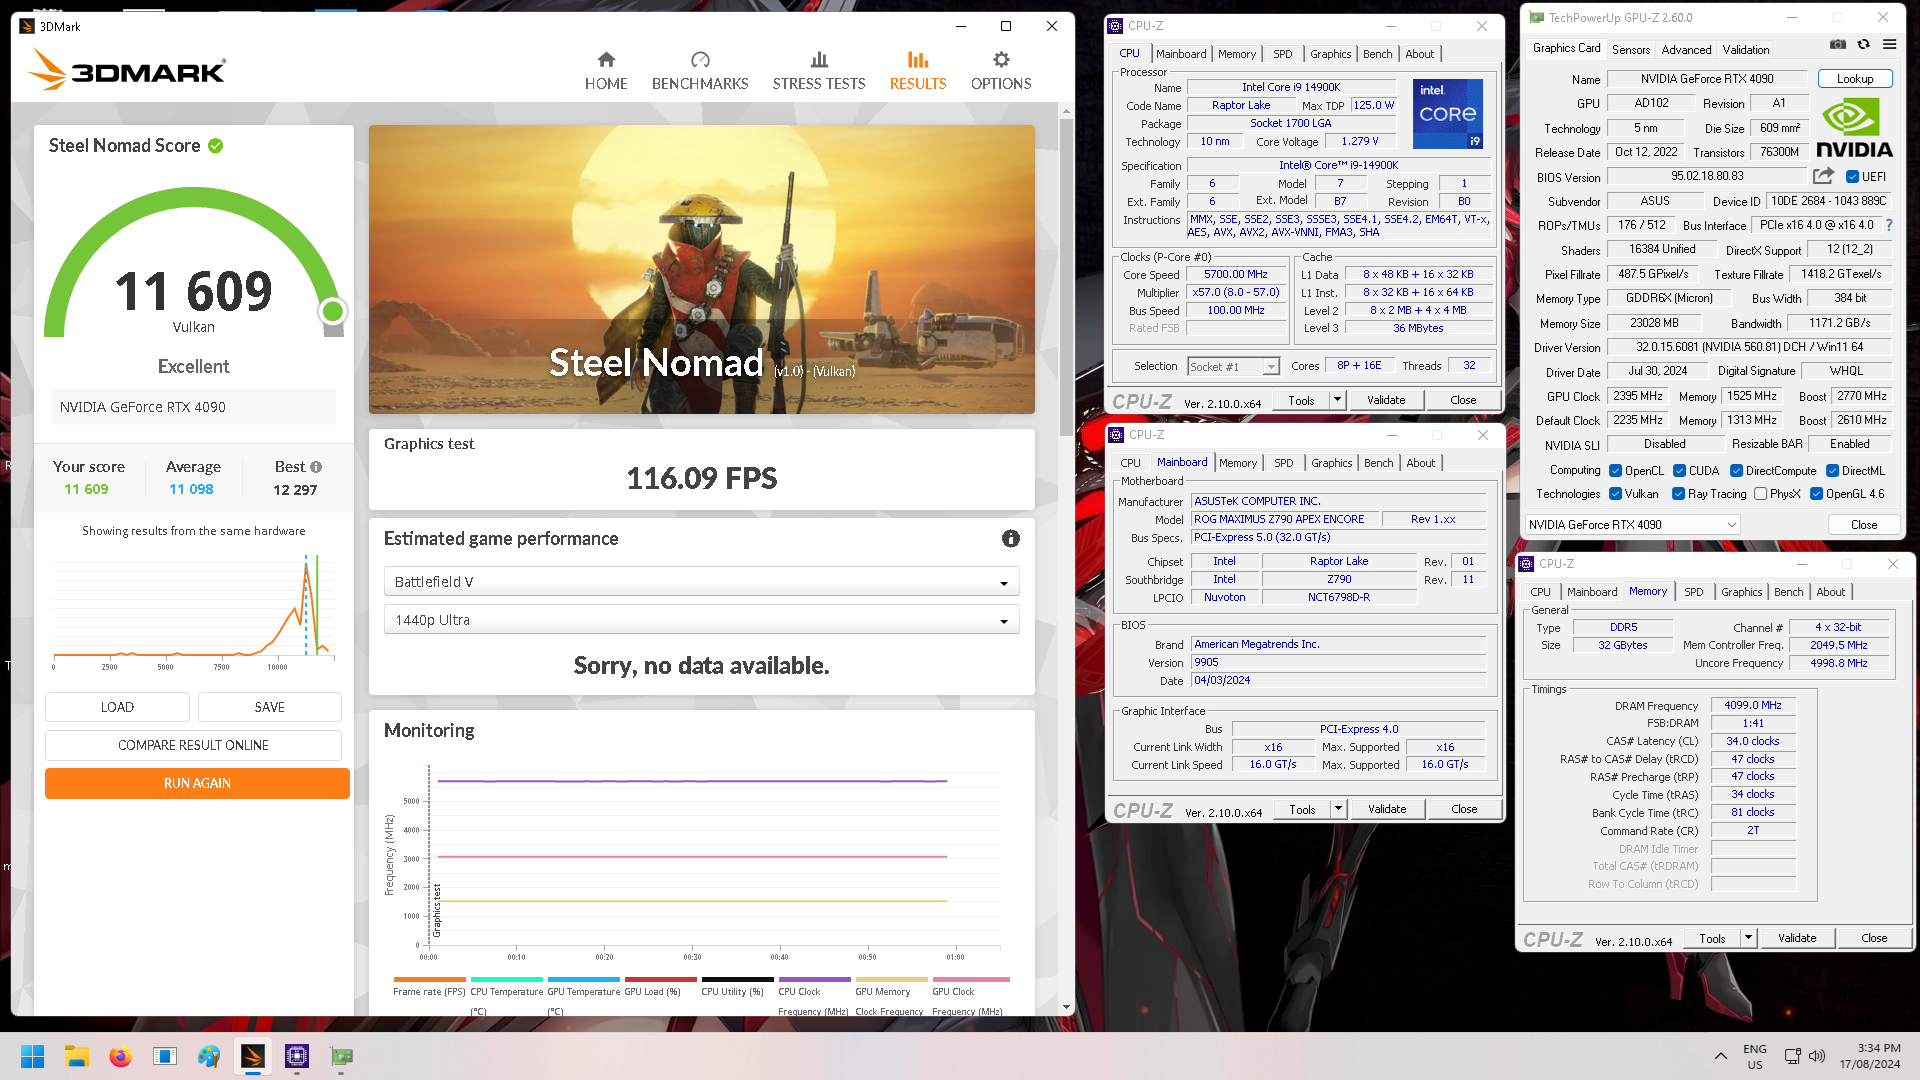Image resolution: width=1920 pixels, height=1080 pixels.
Task: Click the score distribution chart
Action: [x=193, y=610]
